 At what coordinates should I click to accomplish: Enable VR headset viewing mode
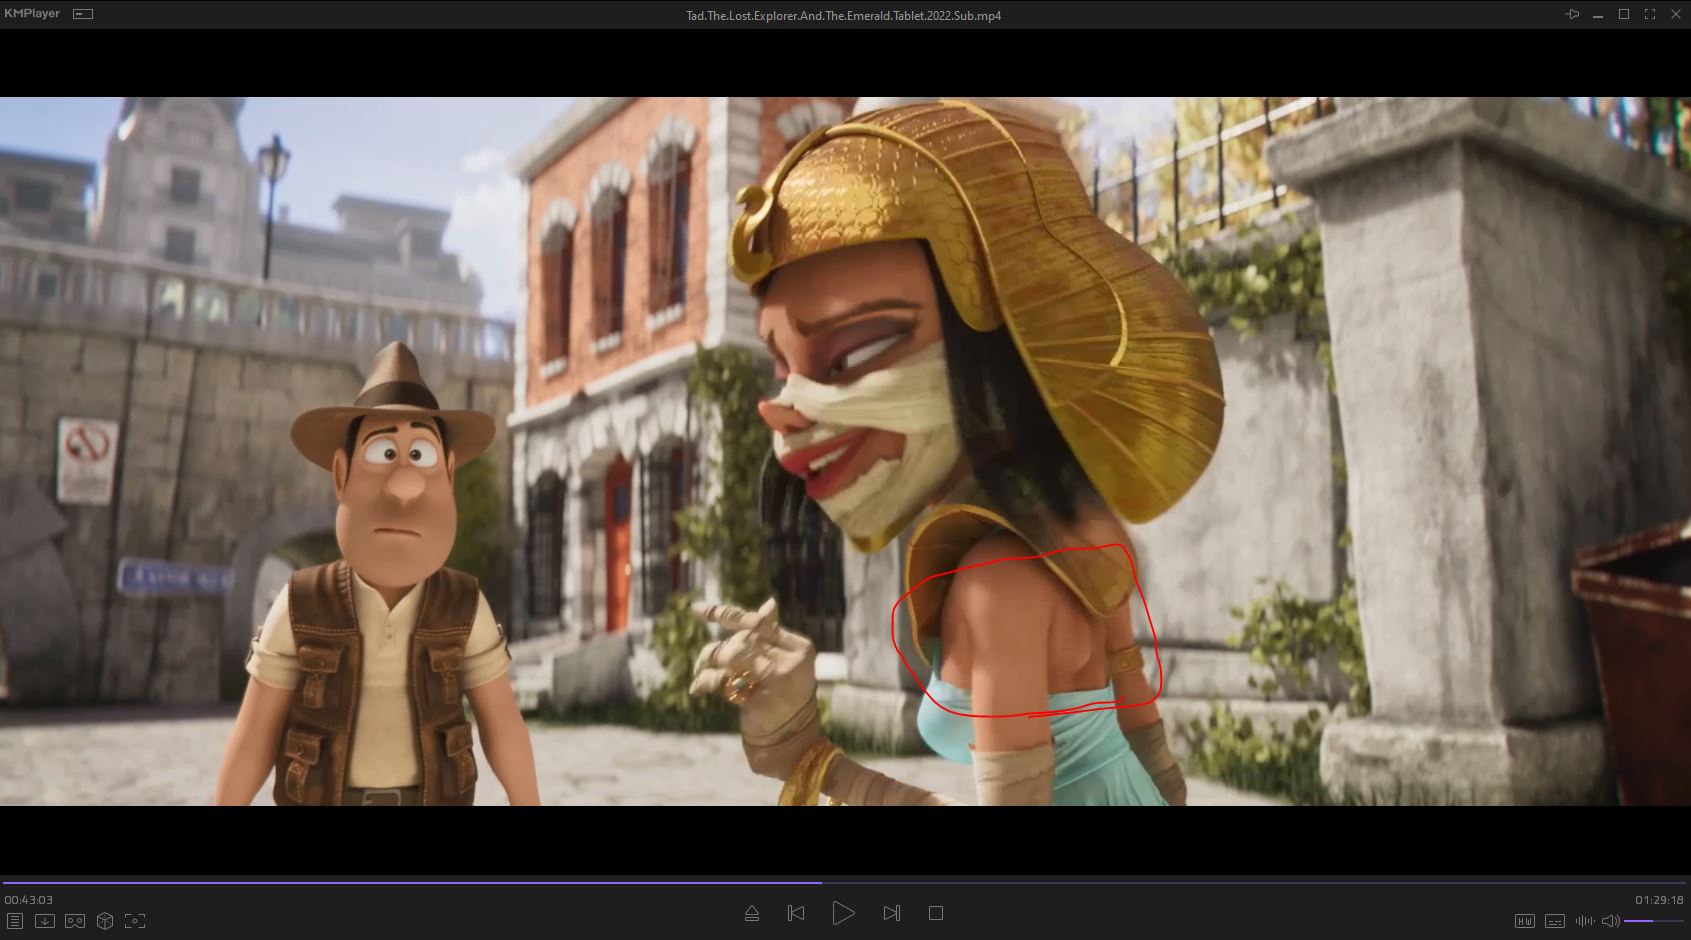[x=75, y=921]
